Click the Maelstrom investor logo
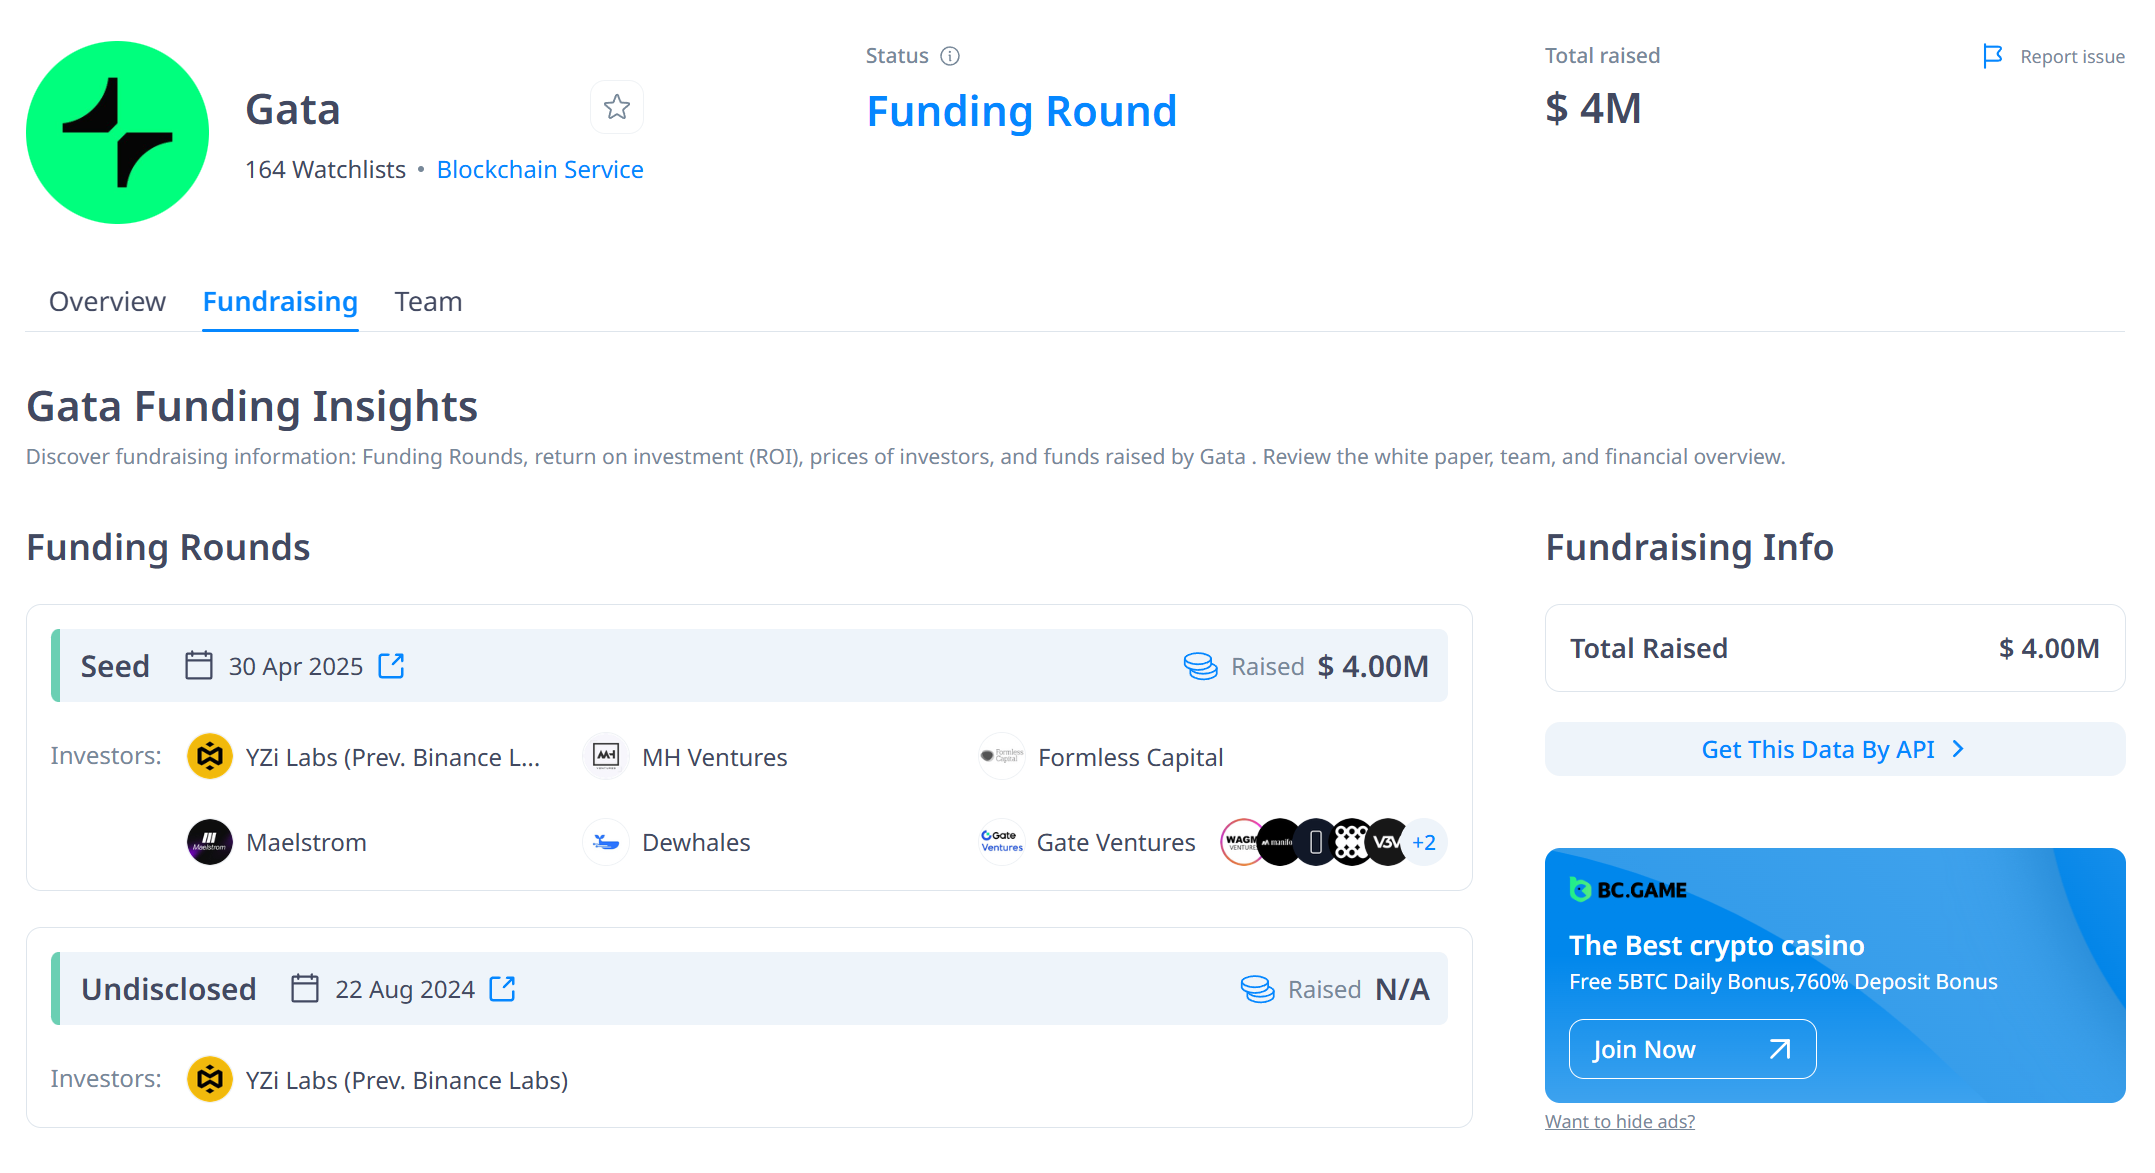Viewport: 2155px width, 1173px height. coord(210,842)
